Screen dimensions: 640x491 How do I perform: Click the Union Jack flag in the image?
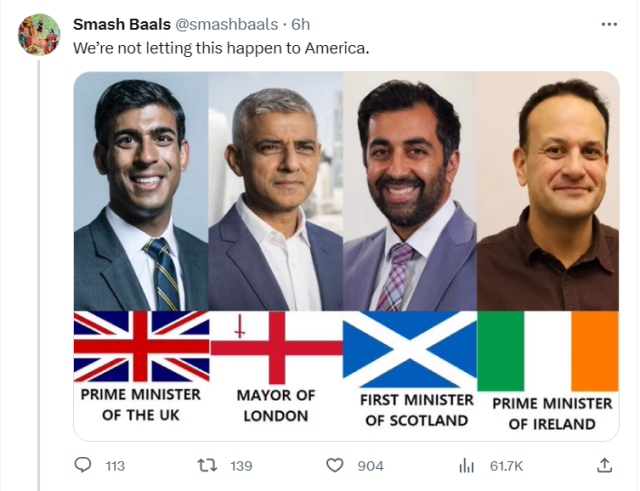pyautogui.click(x=141, y=346)
